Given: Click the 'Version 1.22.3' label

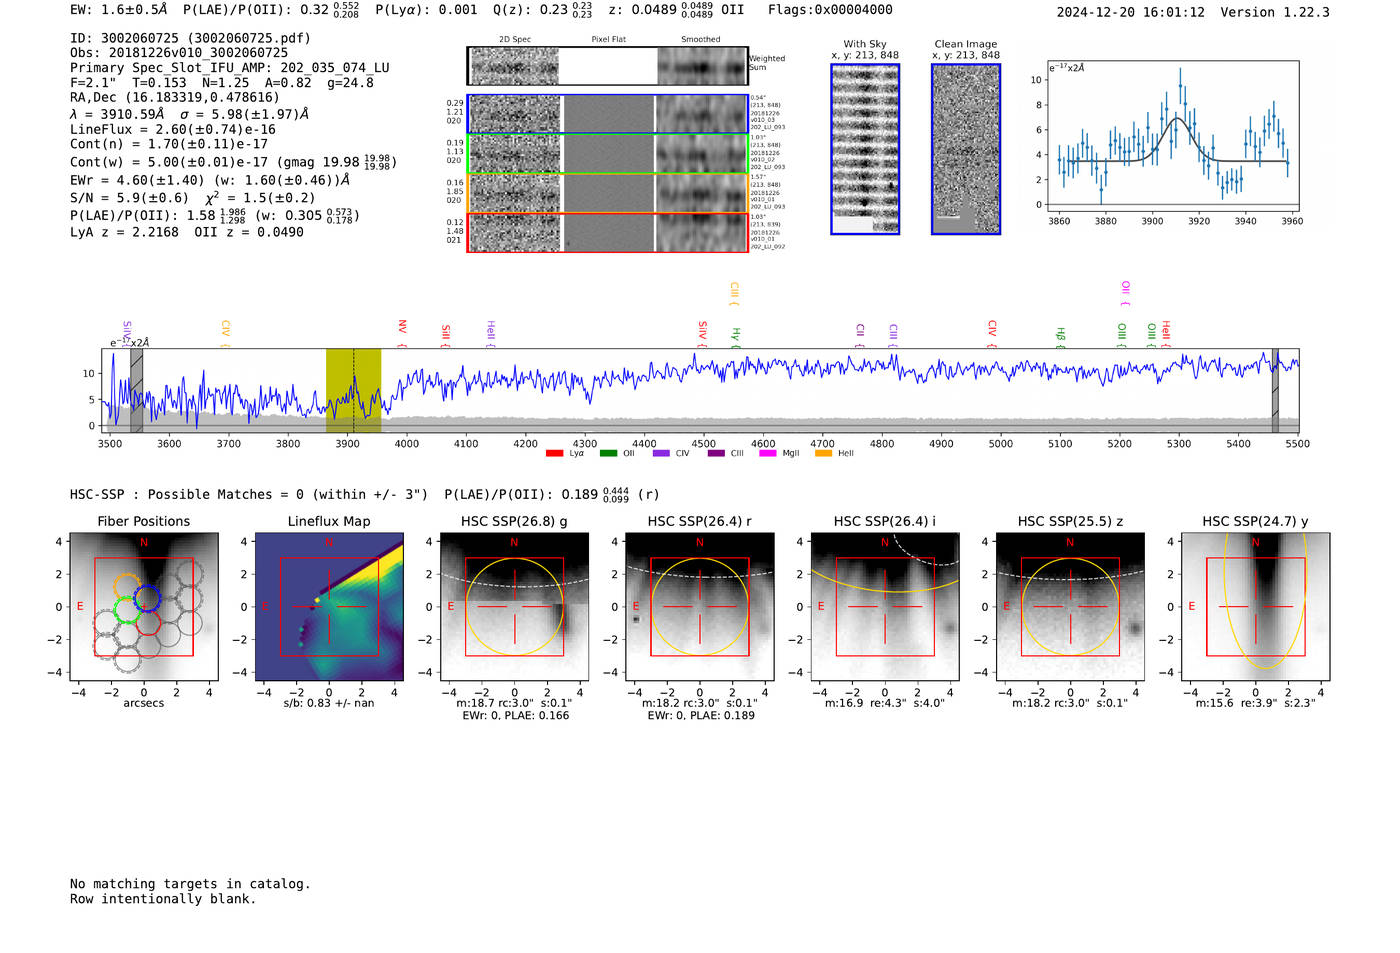Looking at the screenshot, I should [1275, 13].
